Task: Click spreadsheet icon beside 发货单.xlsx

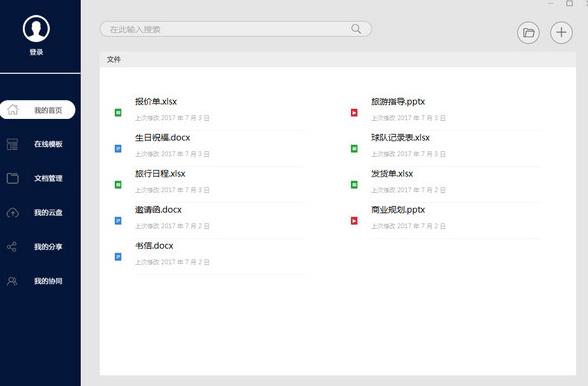Action: [354, 185]
